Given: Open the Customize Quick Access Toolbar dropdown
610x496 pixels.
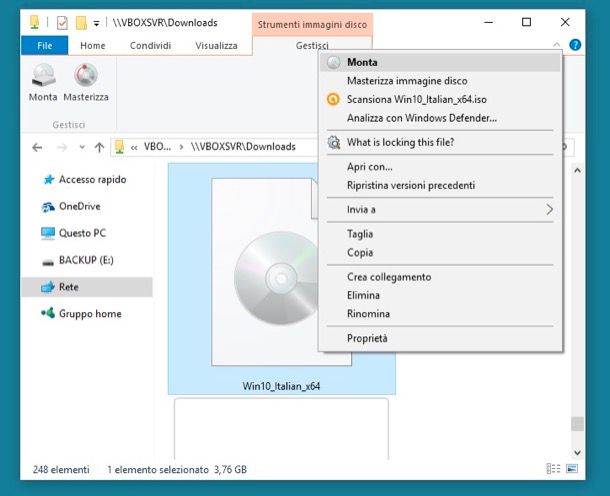Looking at the screenshot, I should click(x=96, y=24).
